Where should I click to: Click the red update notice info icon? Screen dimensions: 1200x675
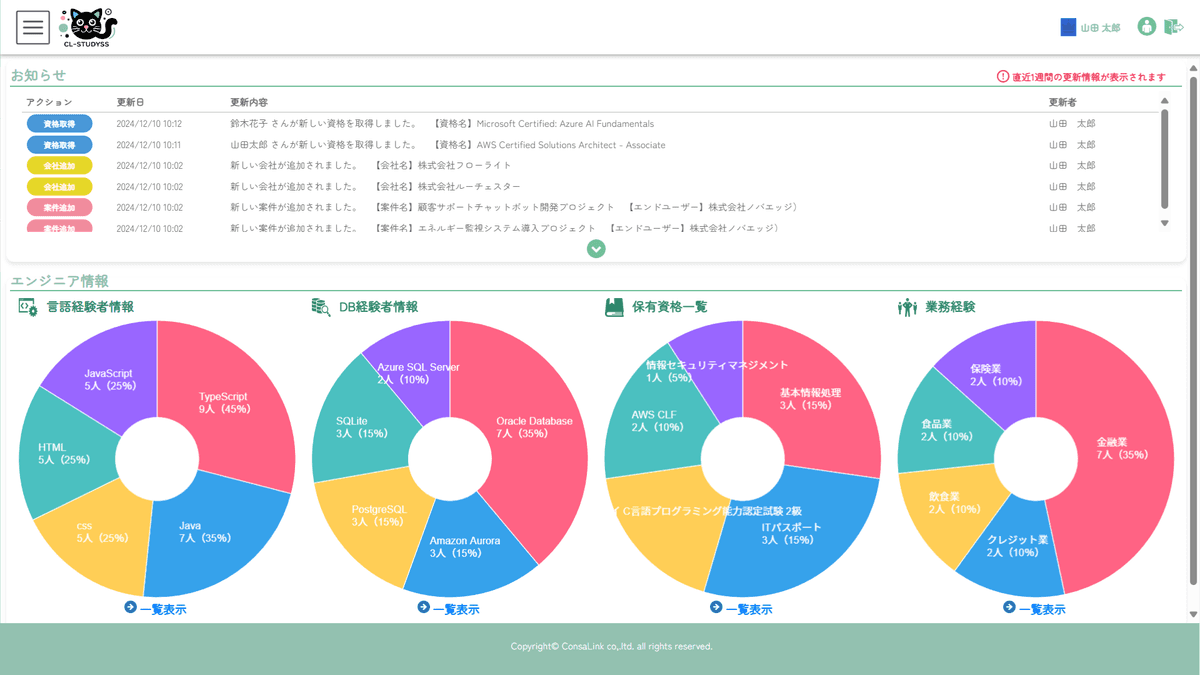[x=1003, y=77]
